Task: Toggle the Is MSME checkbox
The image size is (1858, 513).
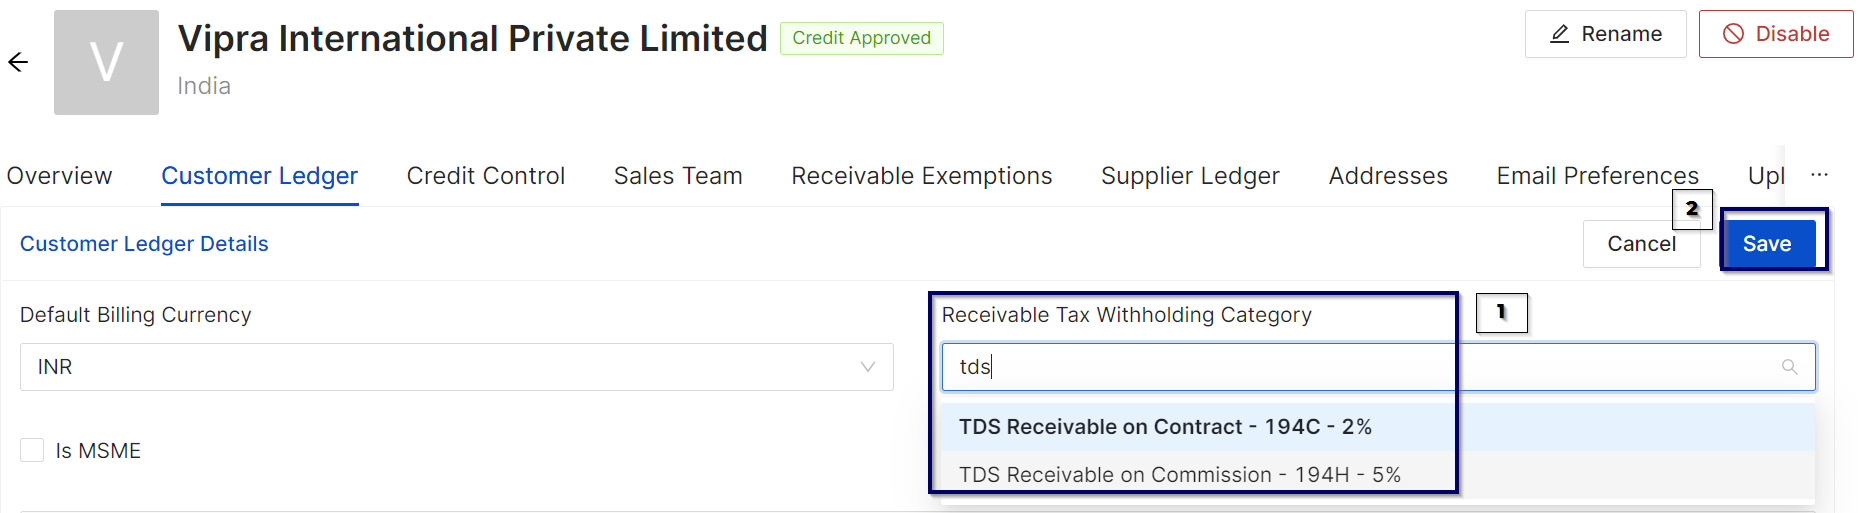Action: tap(32, 450)
